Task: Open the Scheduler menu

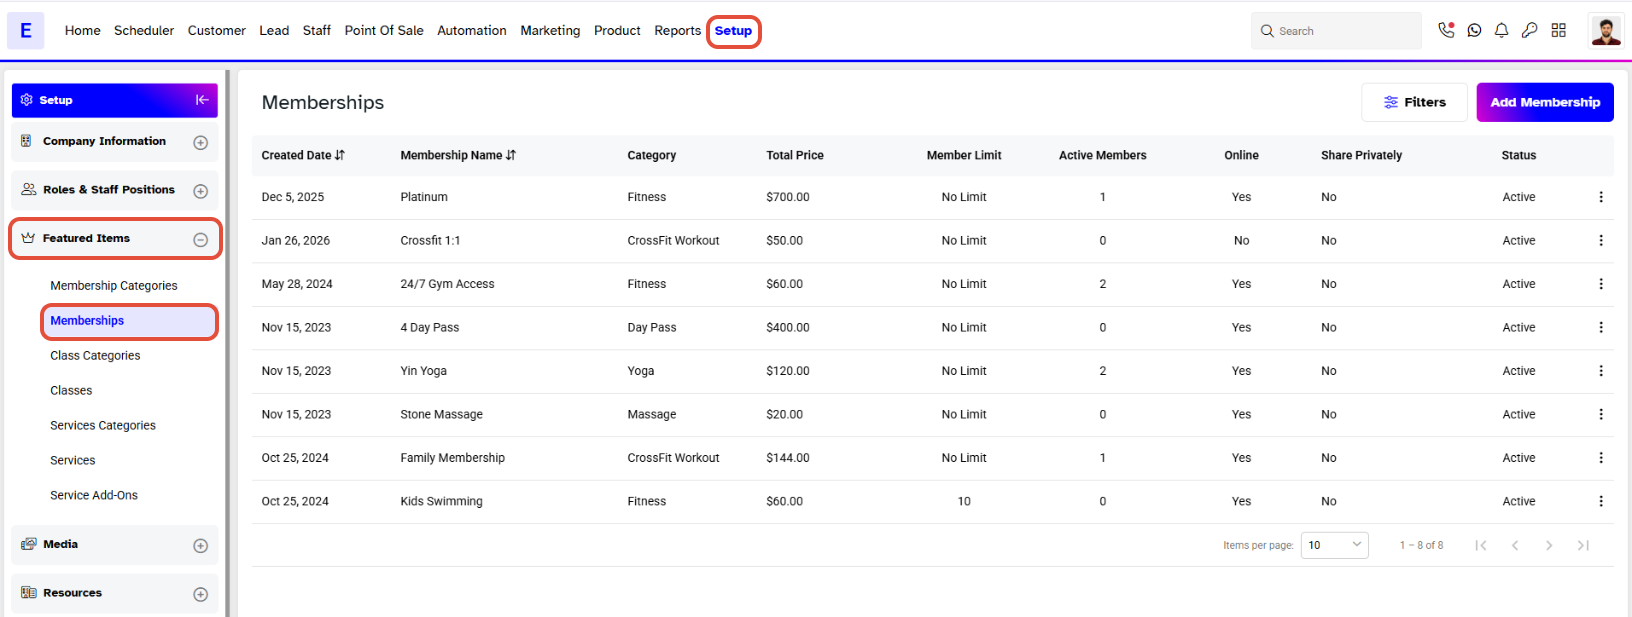Action: click(x=144, y=31)
